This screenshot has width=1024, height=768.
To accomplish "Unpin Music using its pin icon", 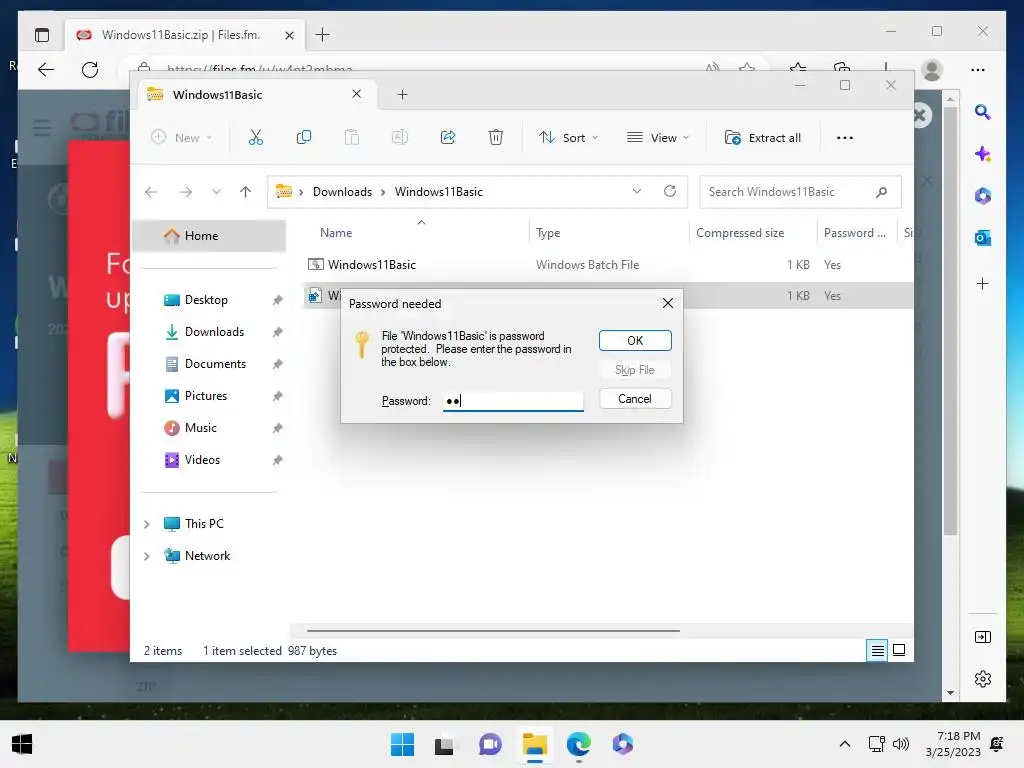I will coord(278,428).
